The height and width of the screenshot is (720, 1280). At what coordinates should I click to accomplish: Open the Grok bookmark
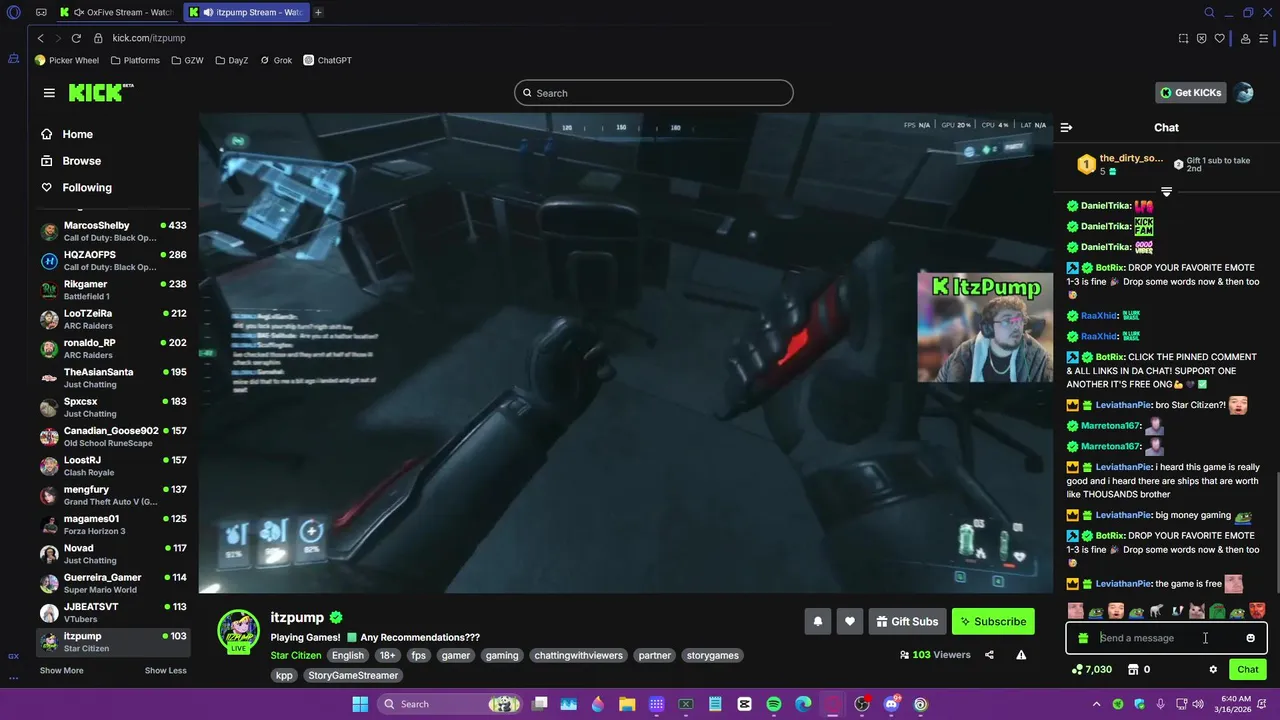(x=276, y=60)
